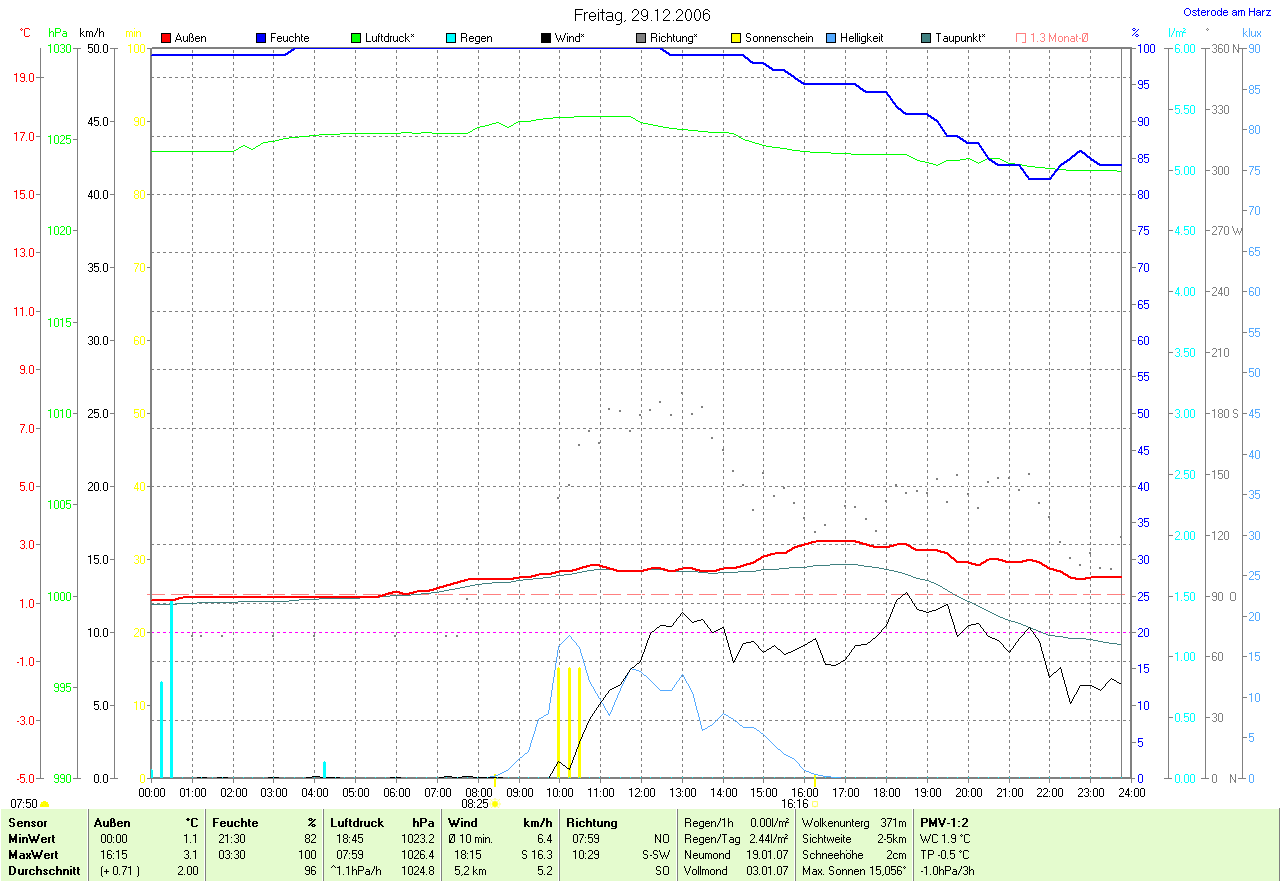Click the yellow Sonnenschein legend square
The image size is (1280, 881).
pyautogui.click(x=736, y=38)
